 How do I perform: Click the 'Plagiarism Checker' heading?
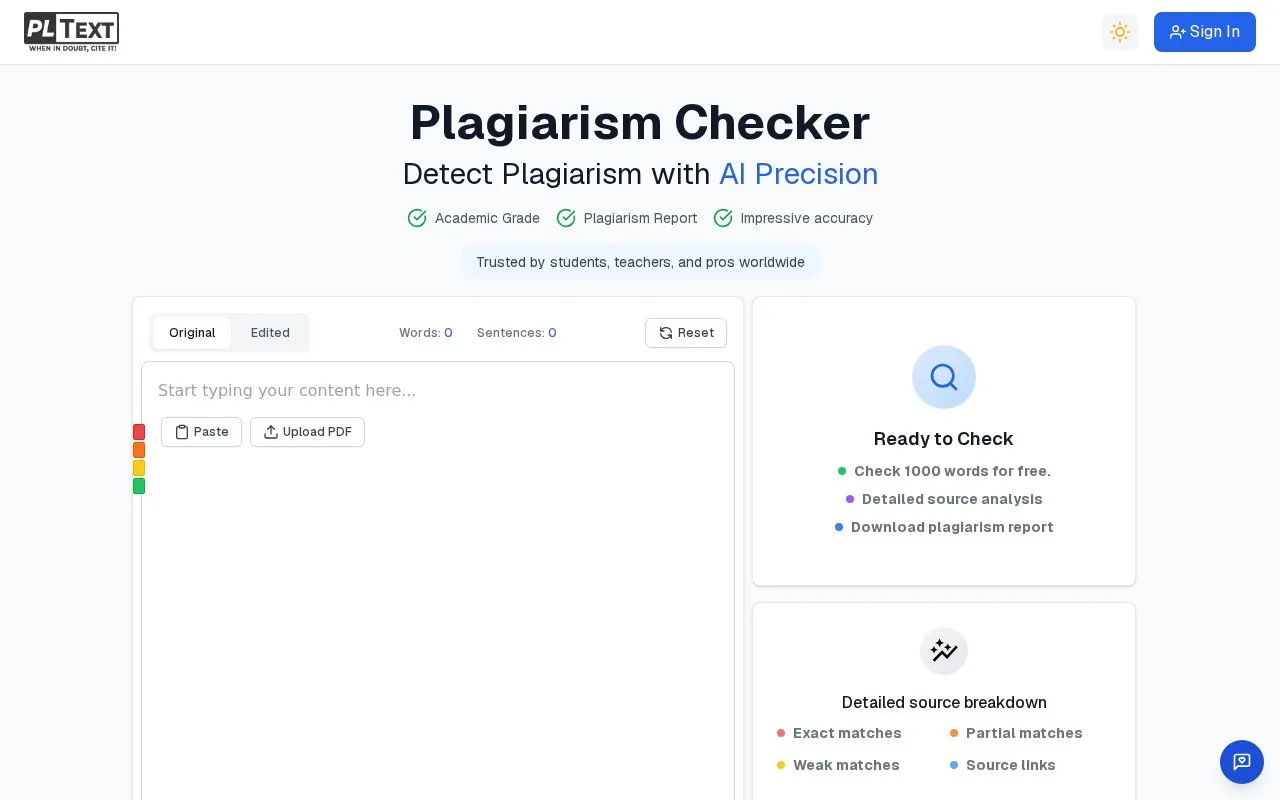click(x=640, y=123)
